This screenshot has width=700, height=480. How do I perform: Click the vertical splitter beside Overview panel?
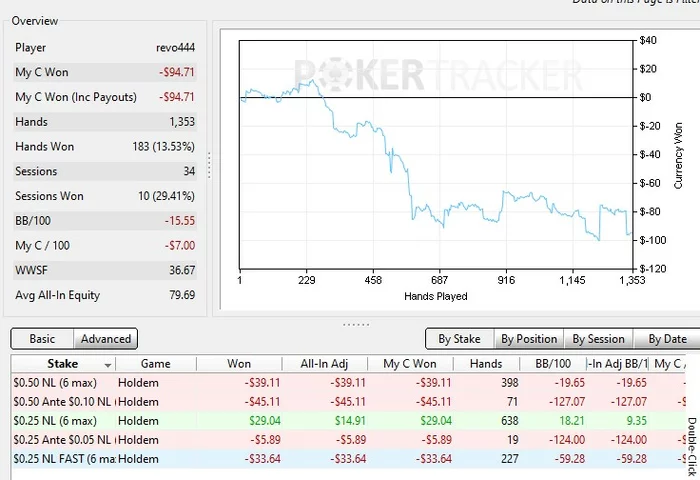[209, 165]
